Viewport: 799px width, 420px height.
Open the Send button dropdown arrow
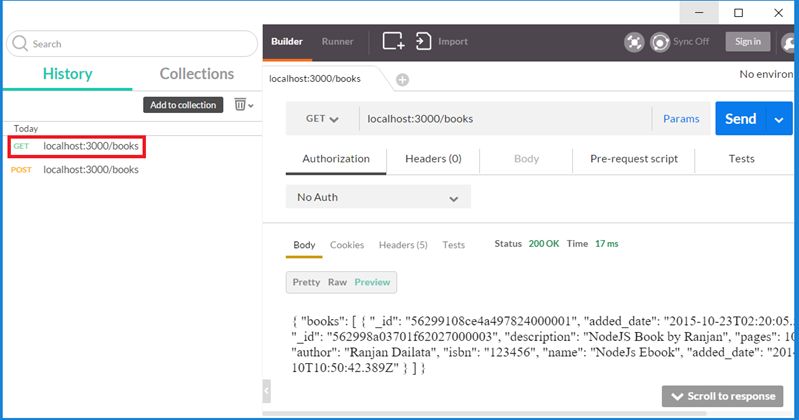pyautogui.click(x=780, y=119)
